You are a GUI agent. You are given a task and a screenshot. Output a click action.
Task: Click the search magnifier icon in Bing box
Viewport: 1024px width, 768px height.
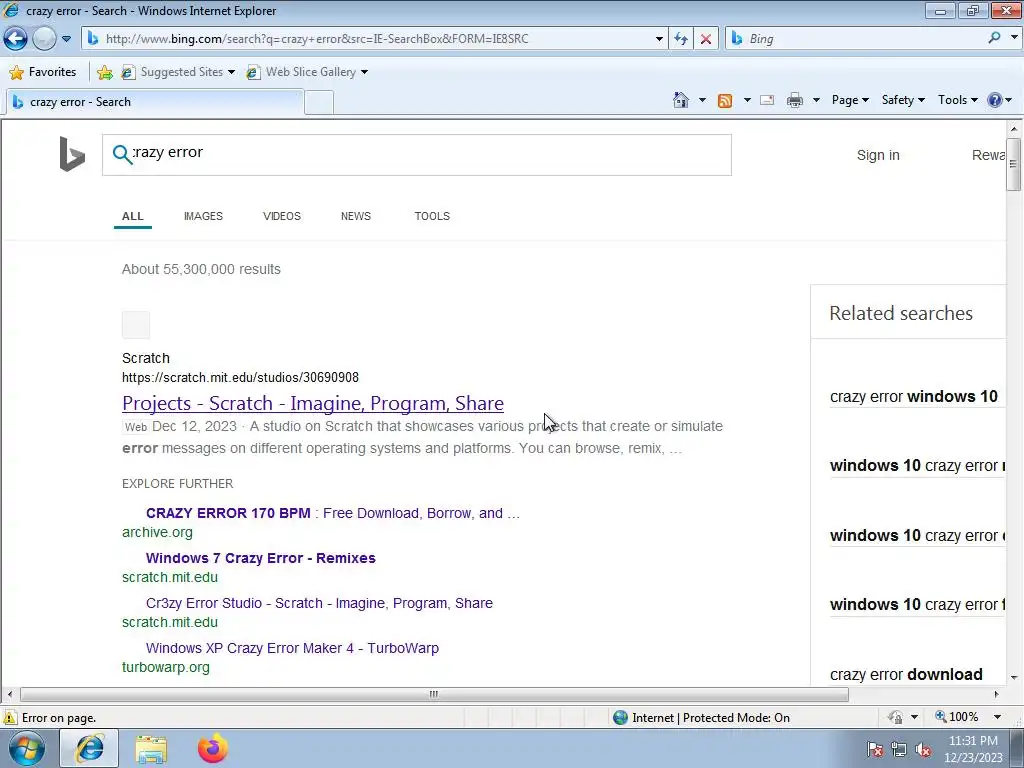[122, 155]
